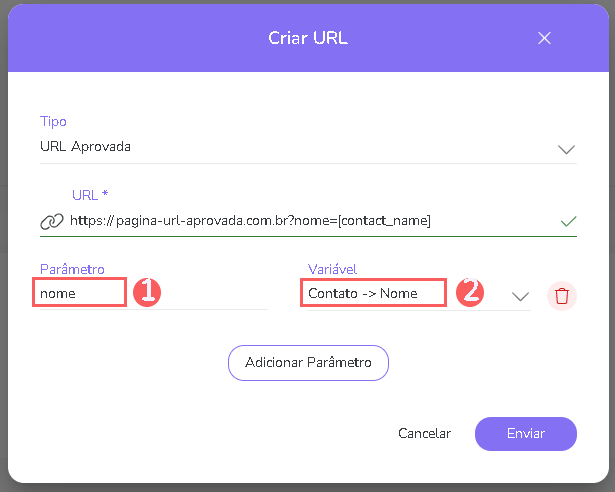
Task: Click the 'Parâmetro' field label
Action: (72, 269)
